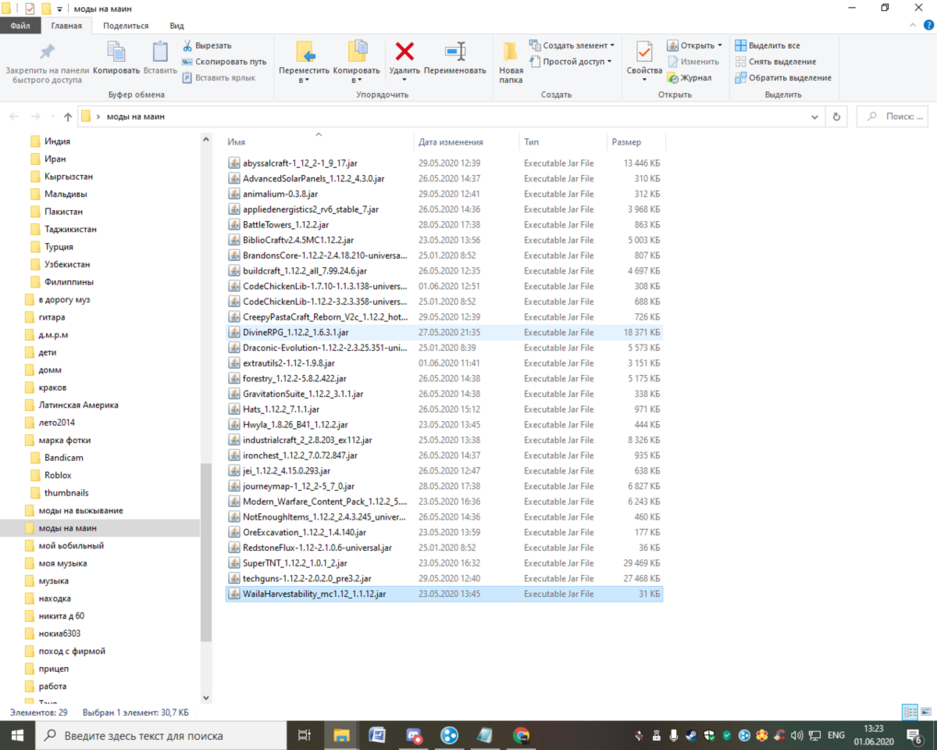Viewport: 937px width, 750px height.
Task: Select SuperTNT_1.12.2_1.0.1_2.jar file
Action: click(x=444, y=563)
